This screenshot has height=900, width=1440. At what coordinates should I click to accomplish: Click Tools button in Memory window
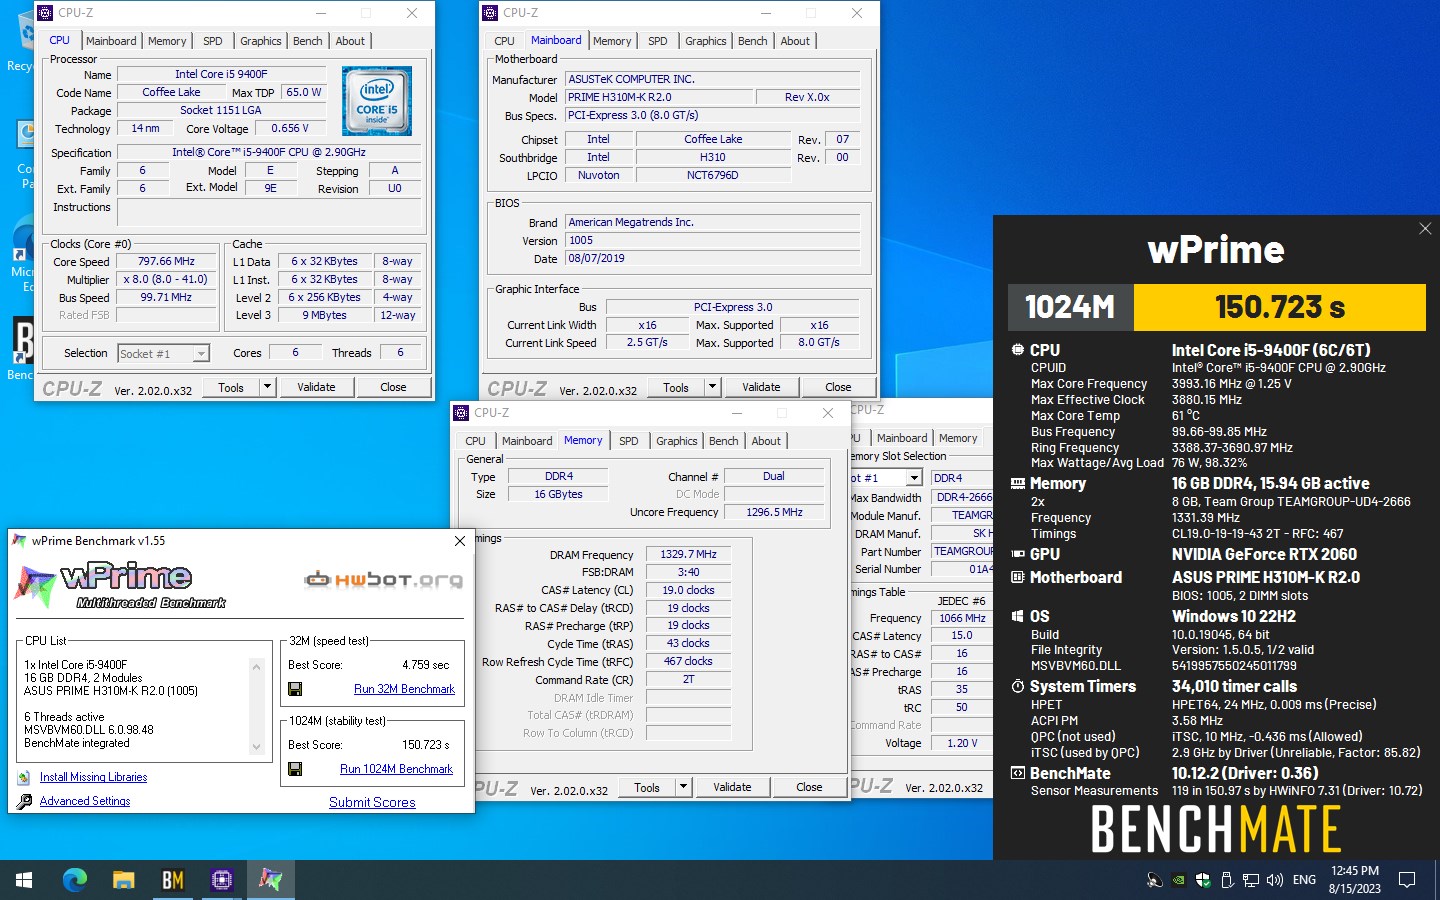(x=647, y=787)
